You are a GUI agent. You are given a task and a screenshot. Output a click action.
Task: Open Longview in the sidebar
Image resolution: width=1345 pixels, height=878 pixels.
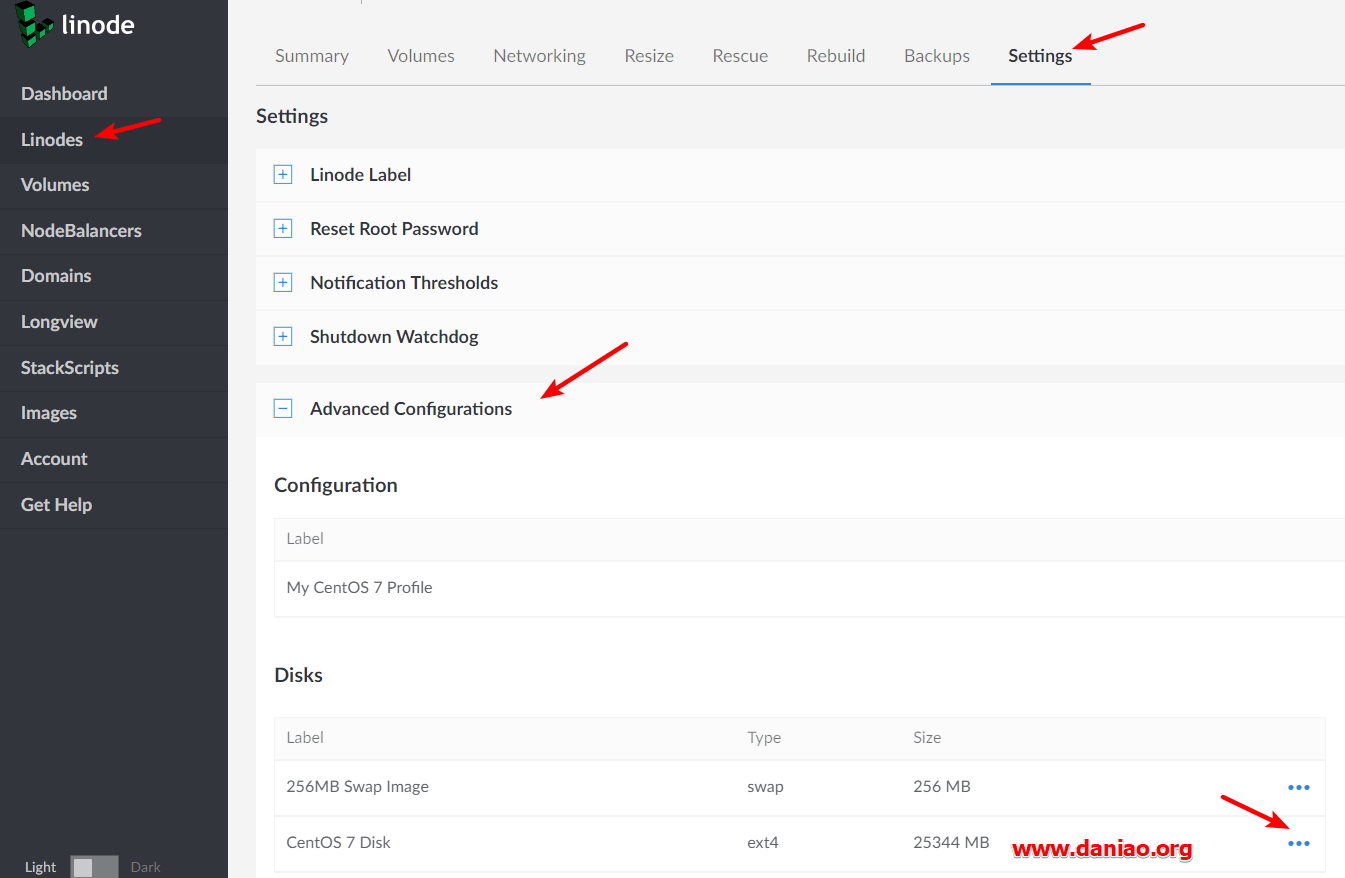tap(59, 322)
